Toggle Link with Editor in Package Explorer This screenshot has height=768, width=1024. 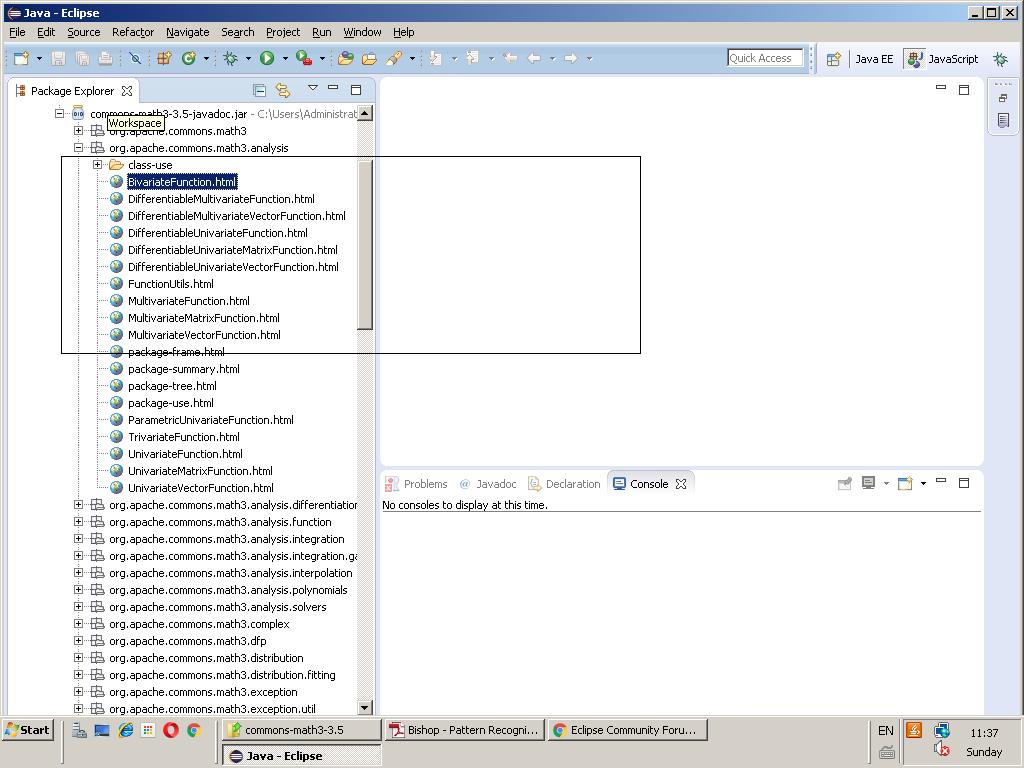[283, 90]
